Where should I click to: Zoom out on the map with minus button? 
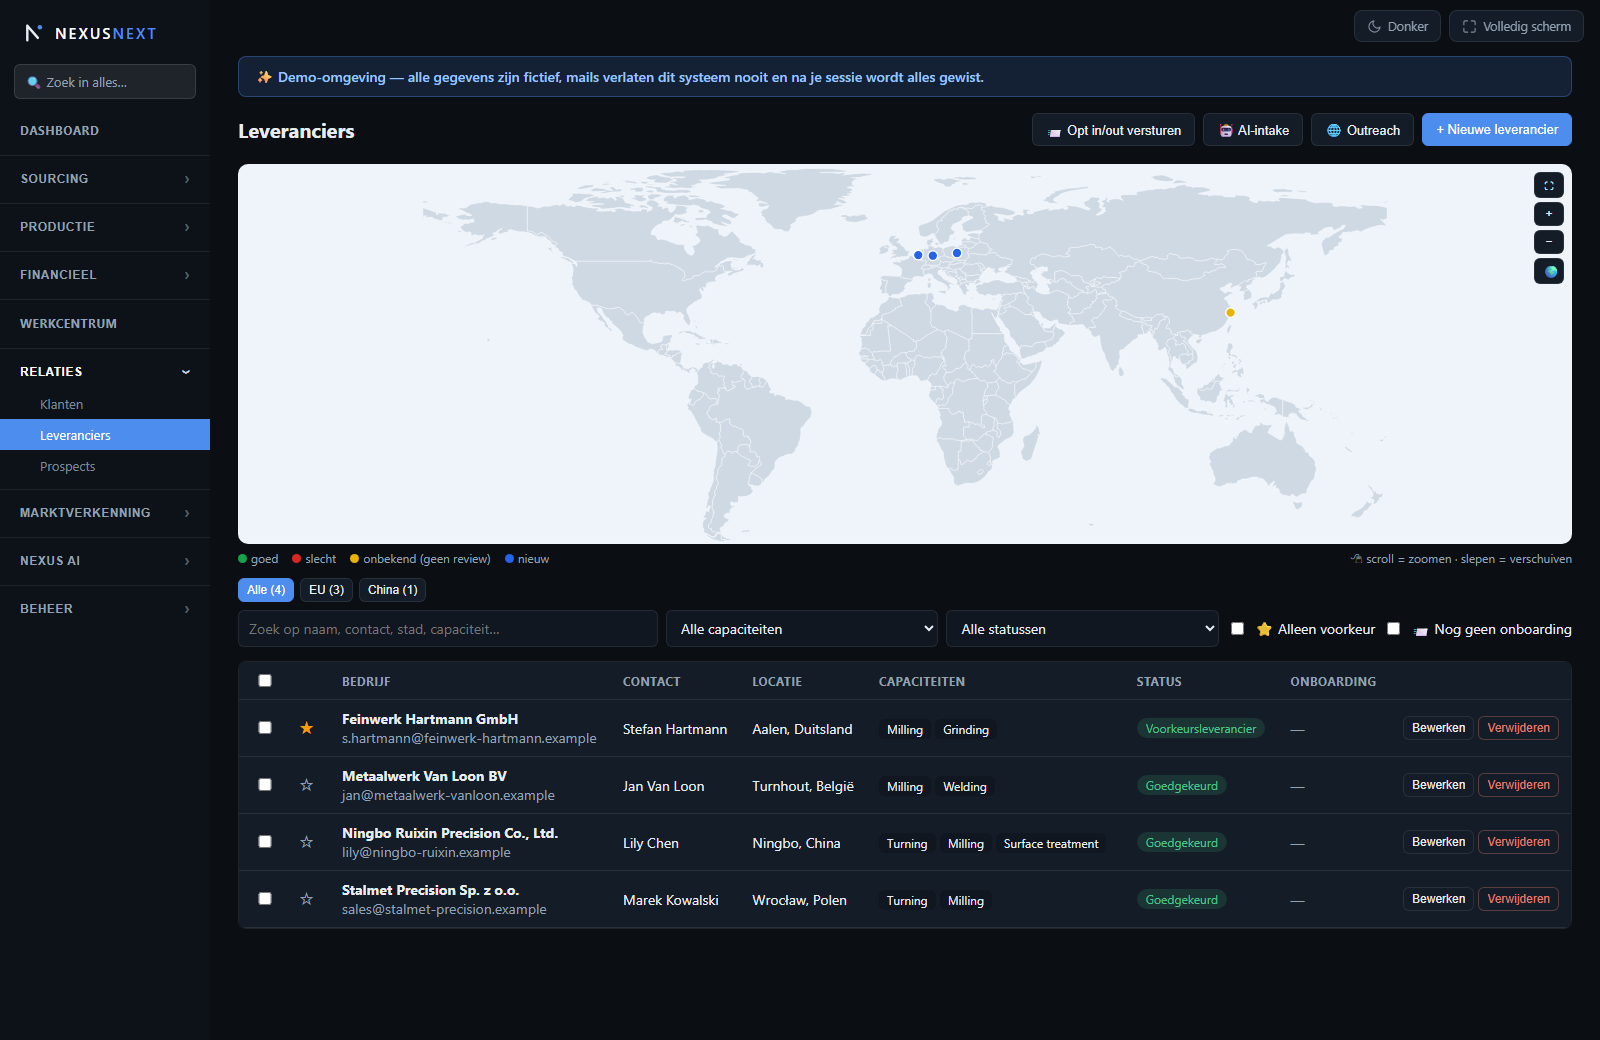pos(1549,242)
